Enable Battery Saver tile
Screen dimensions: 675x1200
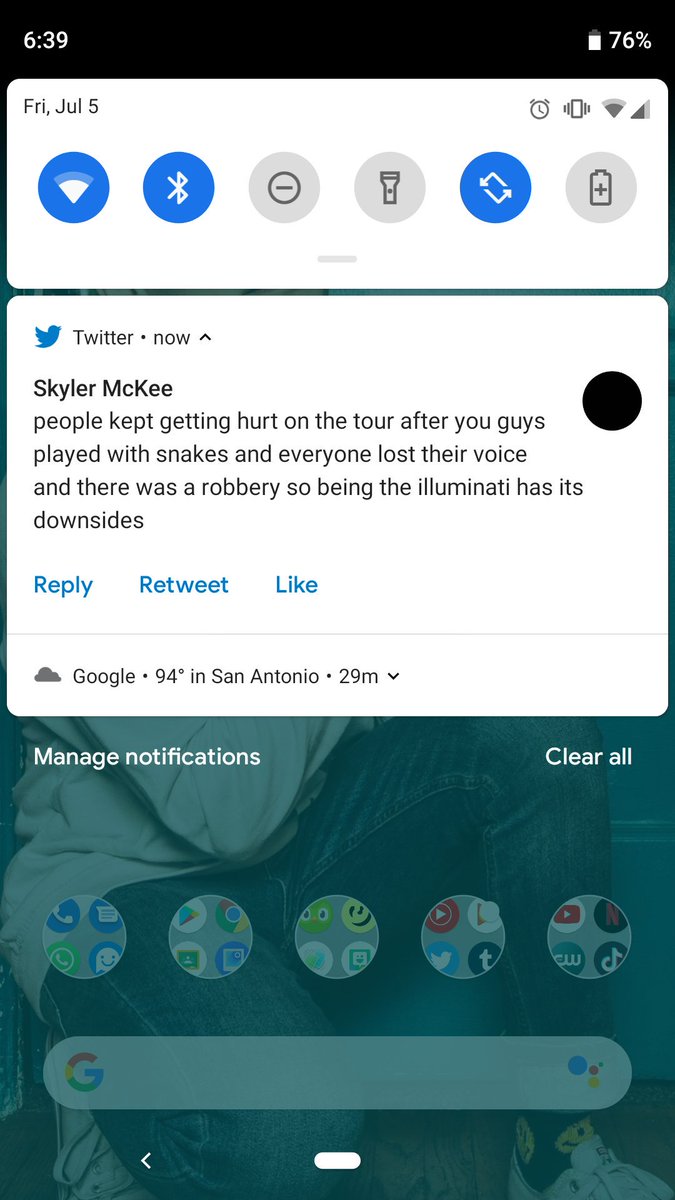pos(601,187)
